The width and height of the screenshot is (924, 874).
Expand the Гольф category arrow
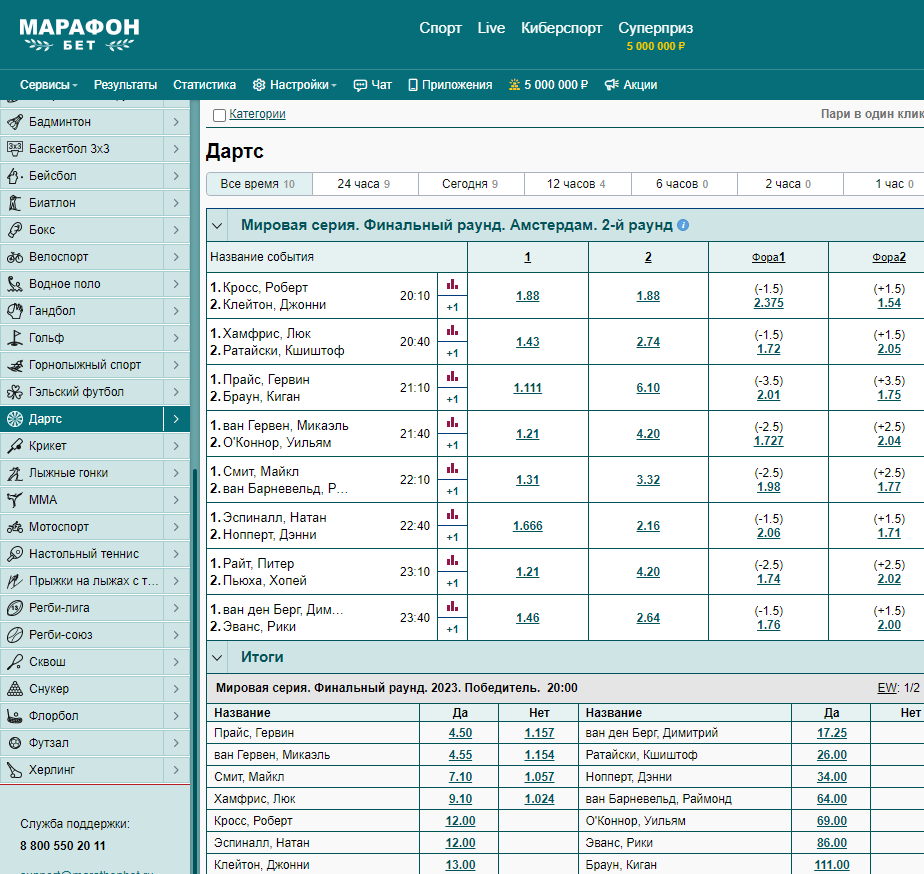(x=176, y=338)
